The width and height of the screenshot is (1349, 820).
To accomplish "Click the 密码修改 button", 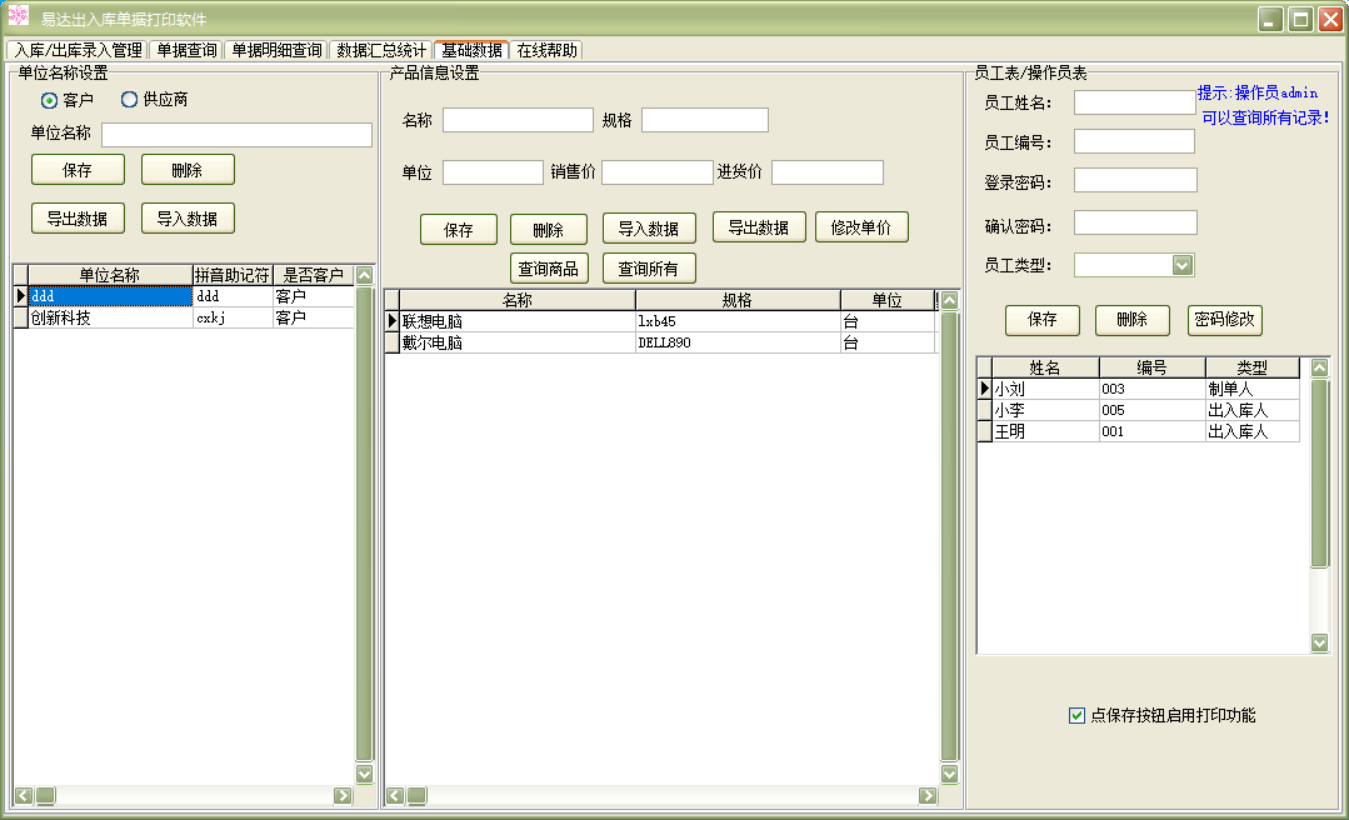I will click(1226, 320).
